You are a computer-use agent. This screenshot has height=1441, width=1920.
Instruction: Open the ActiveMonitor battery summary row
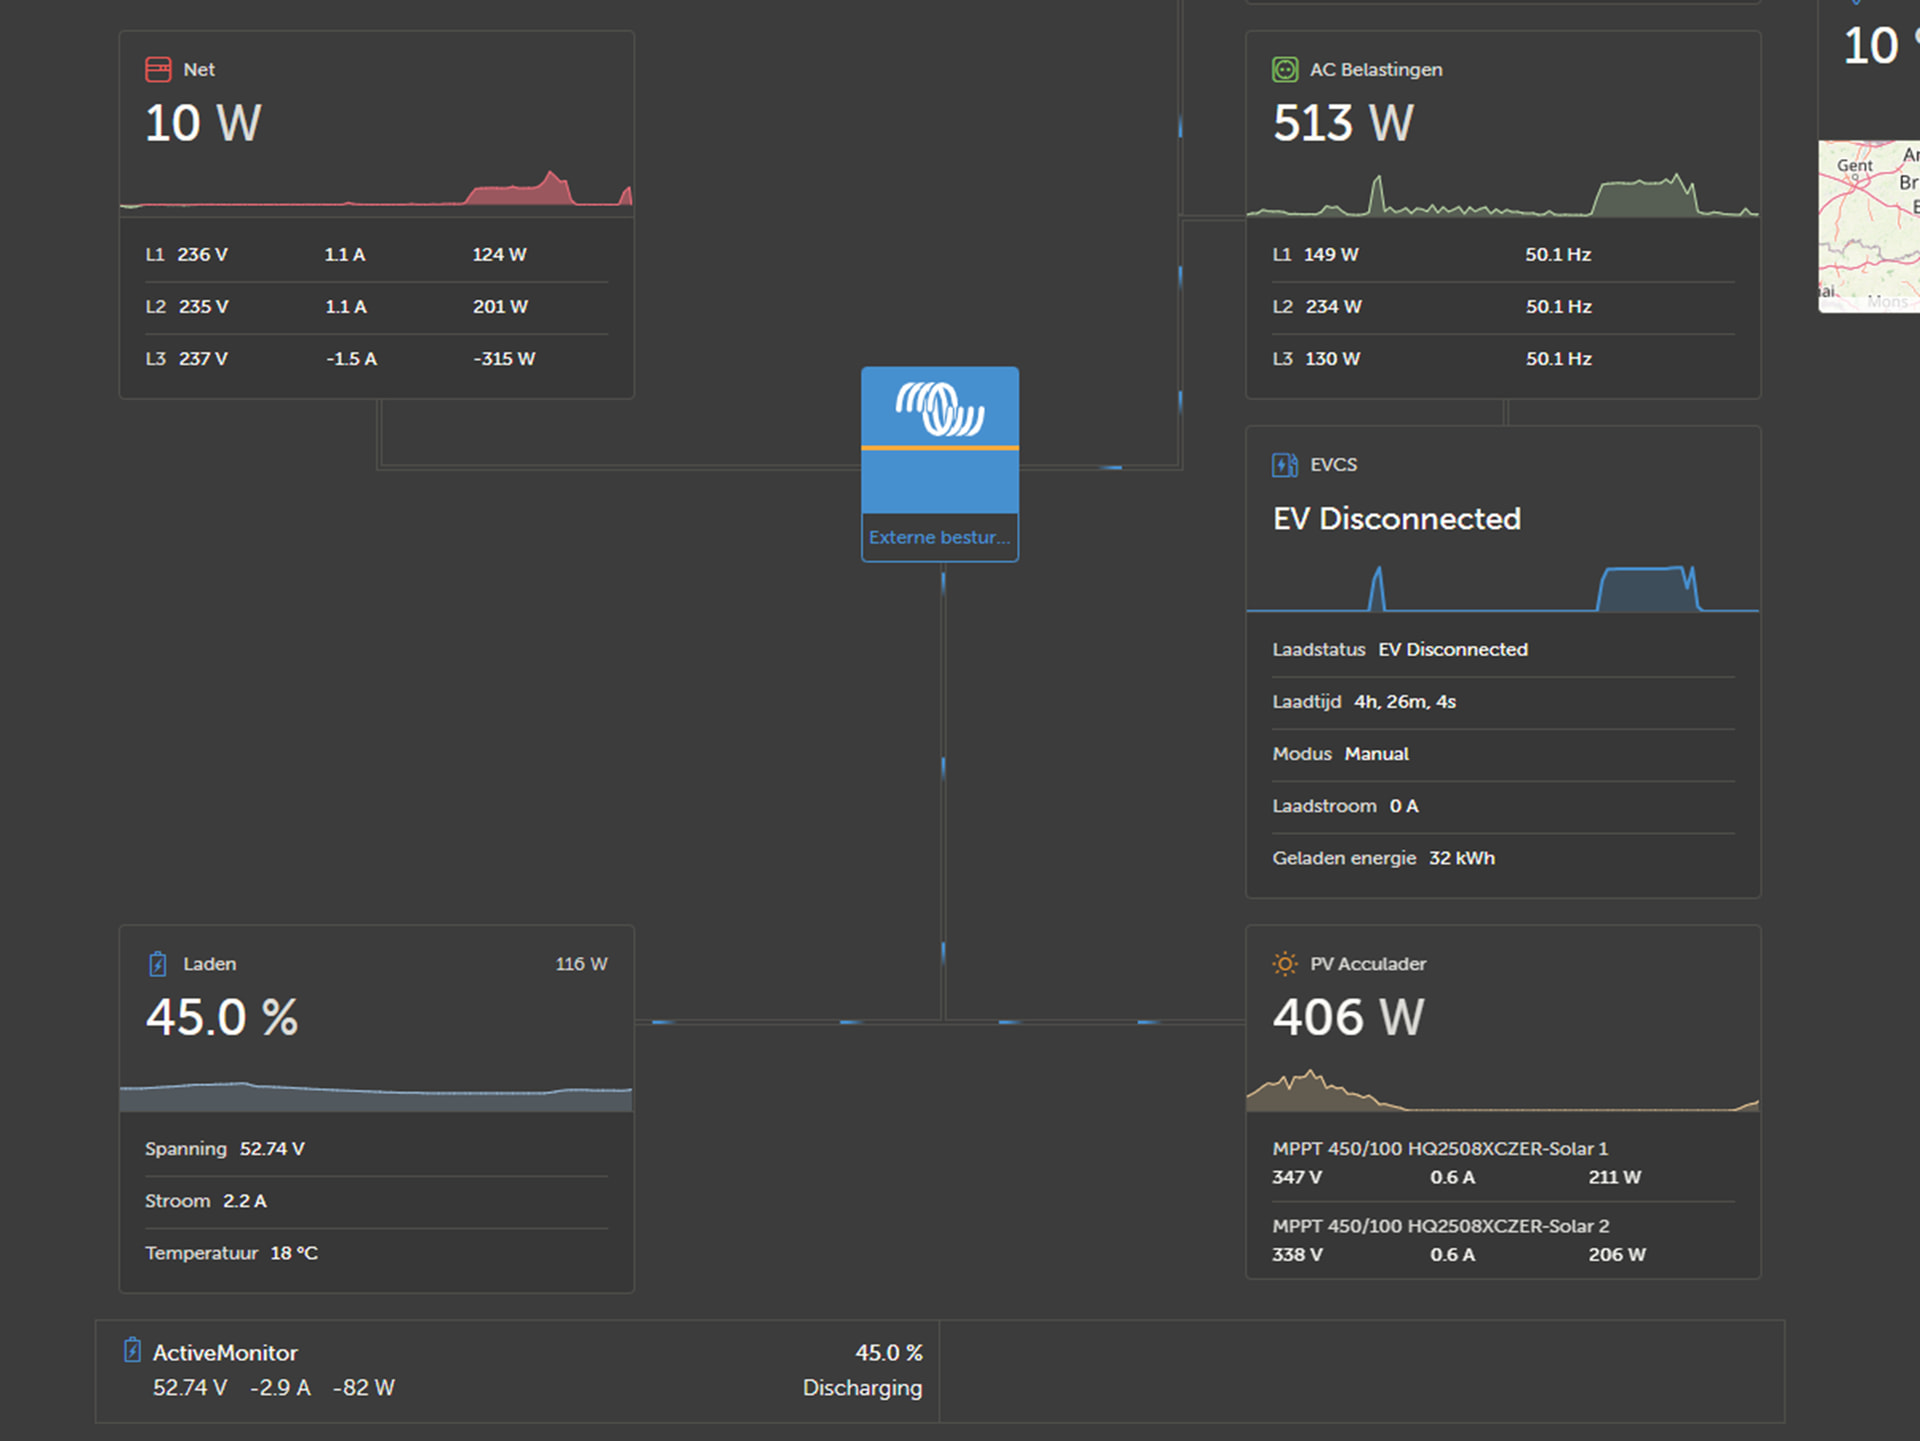tap(518, 1370)
